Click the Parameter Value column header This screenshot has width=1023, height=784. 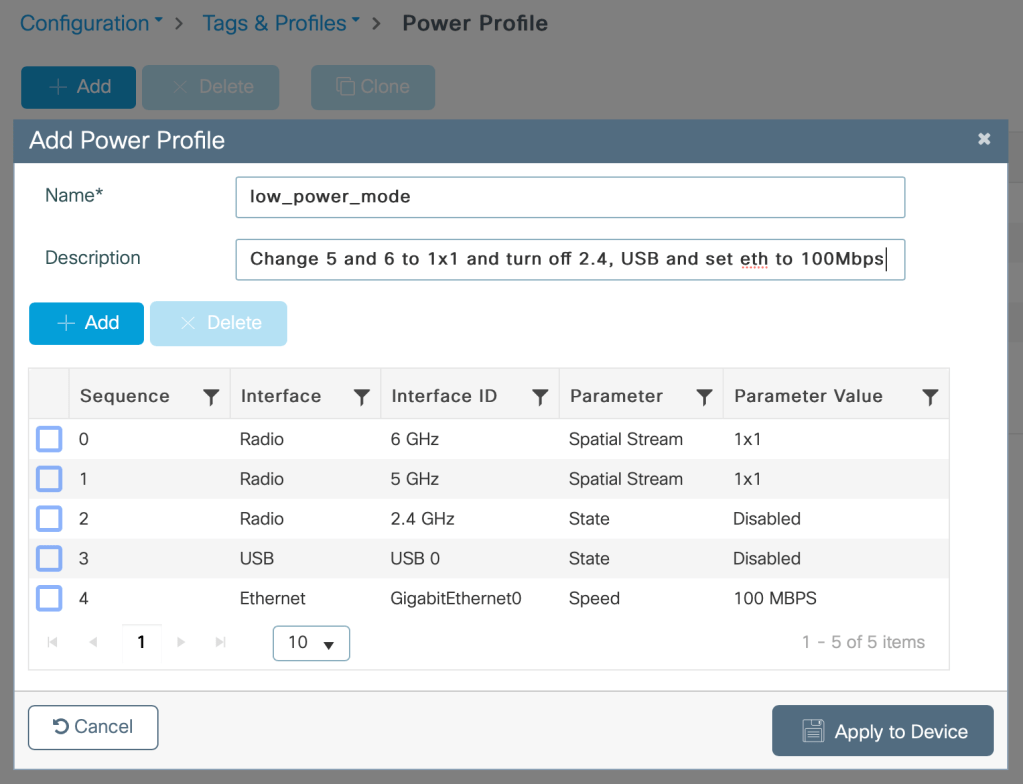click(808, 396)
